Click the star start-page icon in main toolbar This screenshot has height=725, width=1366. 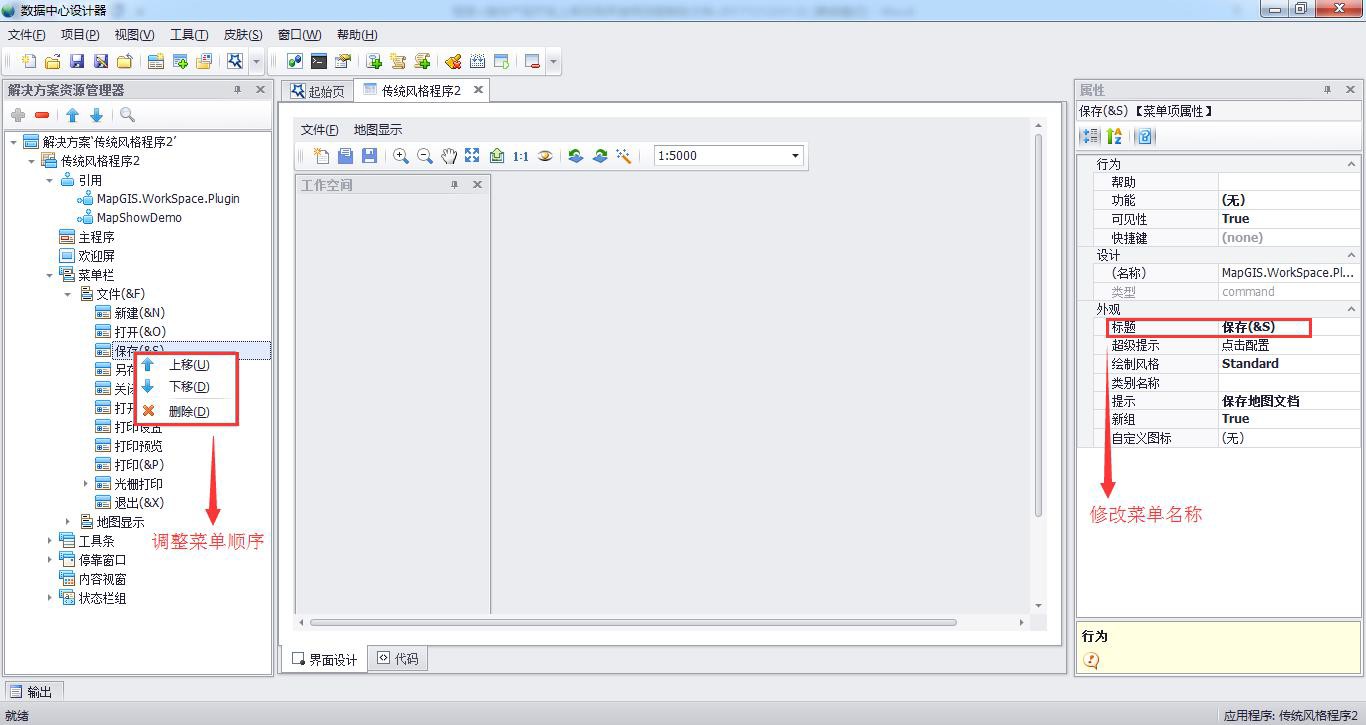coord(235,61)
